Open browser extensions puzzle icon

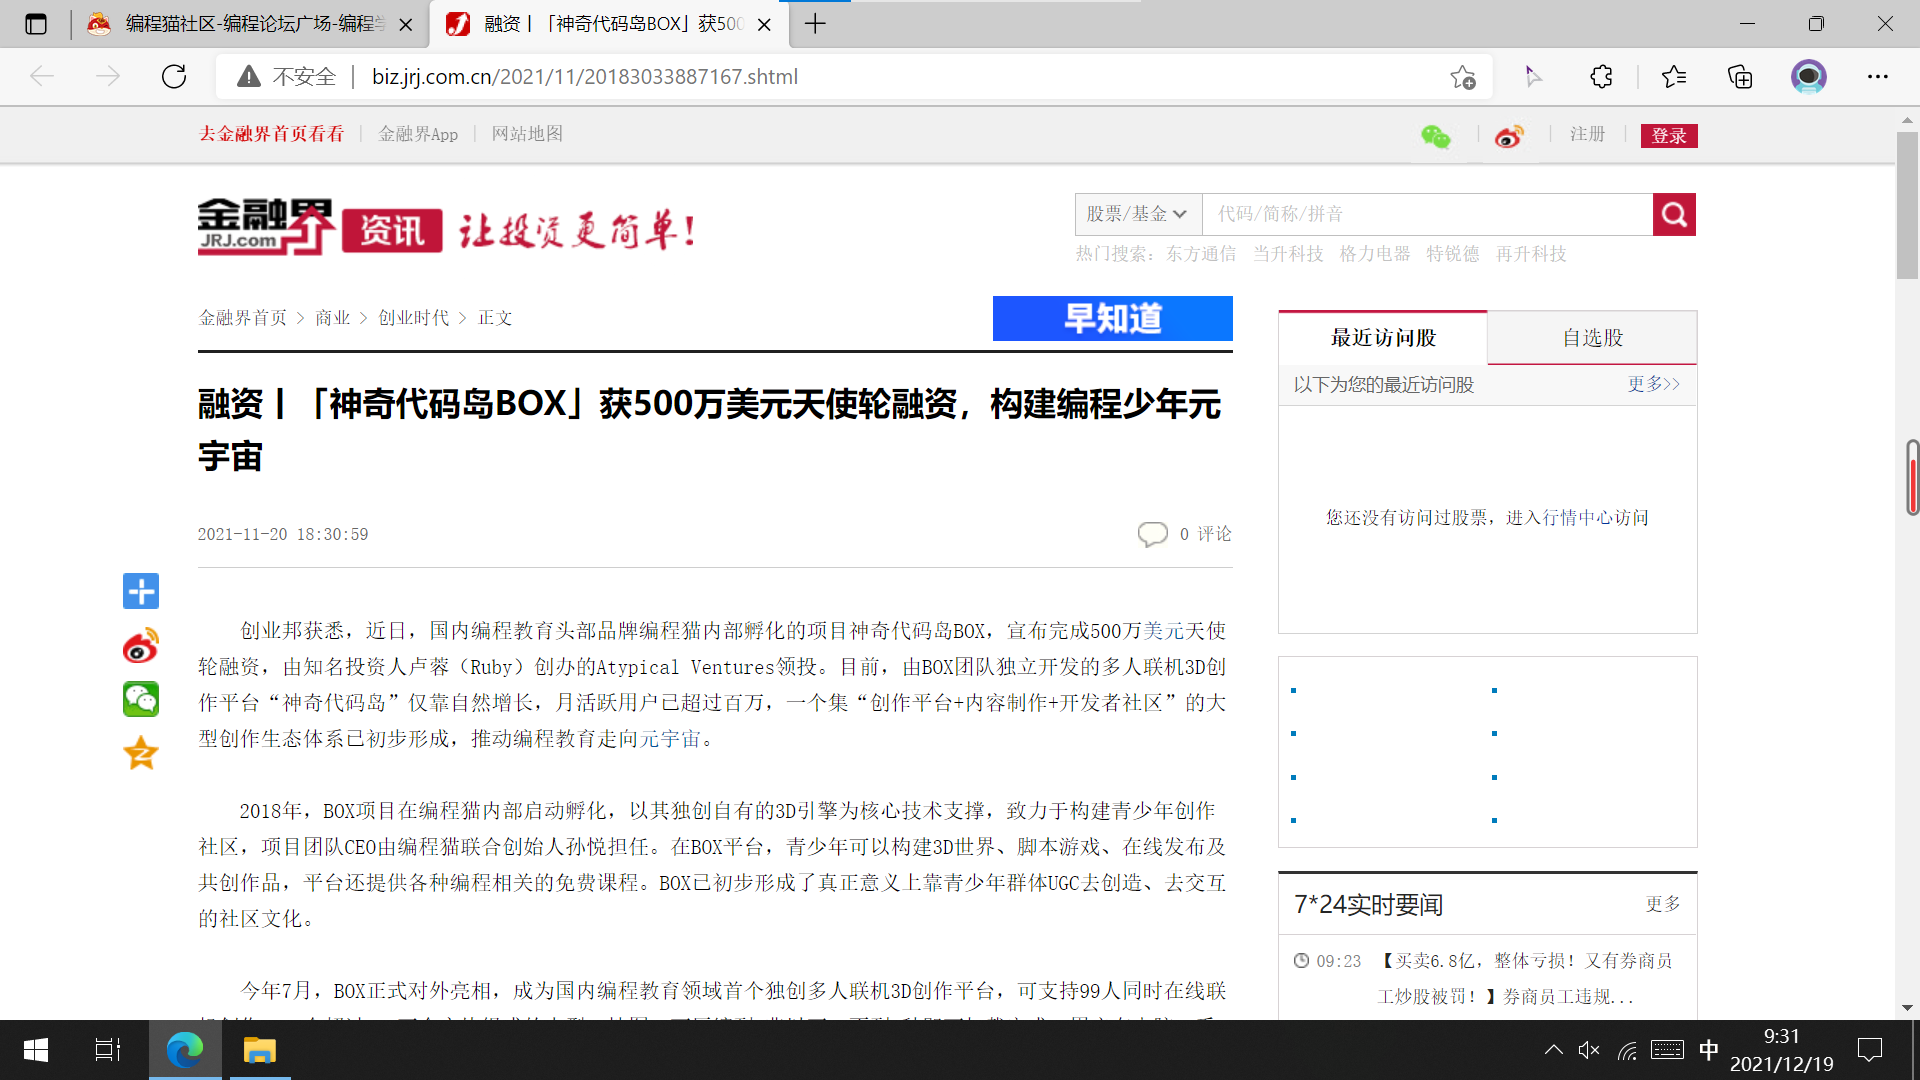tap(1601, 77)
